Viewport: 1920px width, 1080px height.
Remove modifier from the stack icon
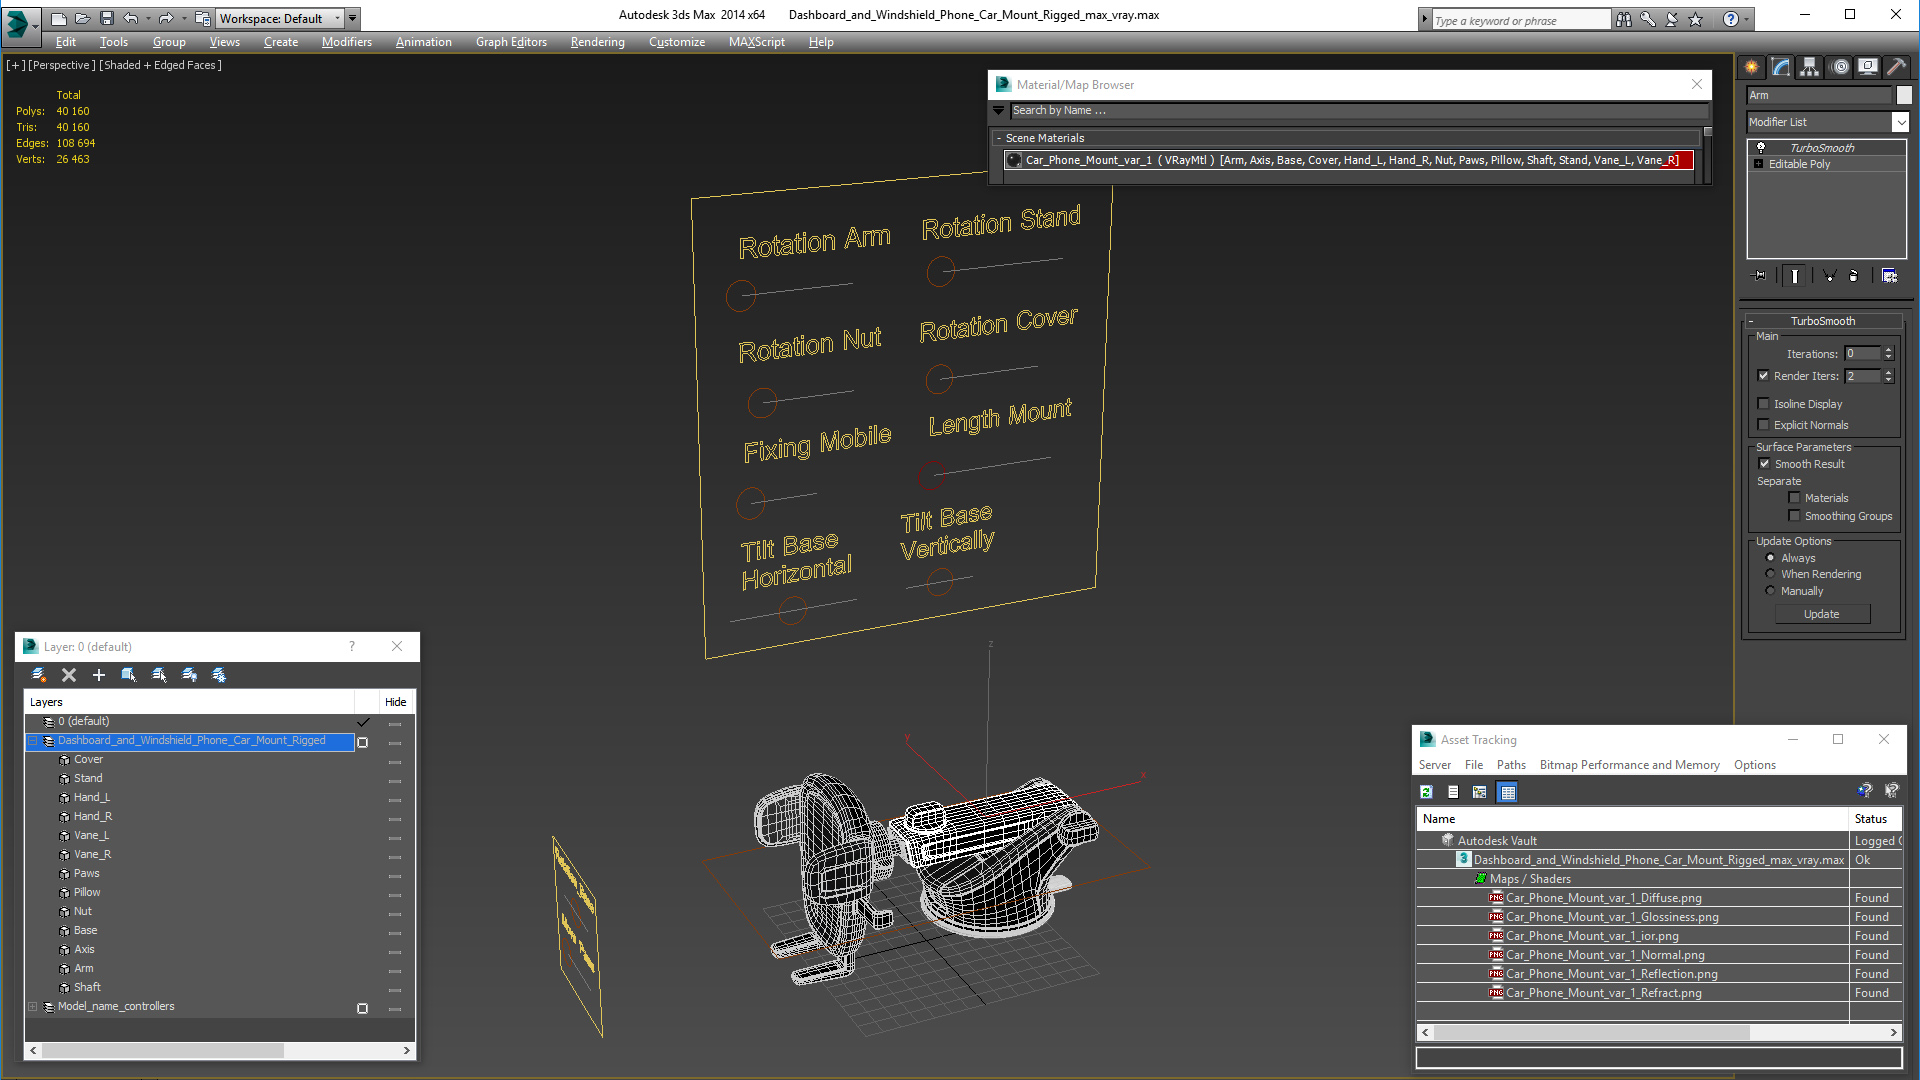pos(1853,276)
